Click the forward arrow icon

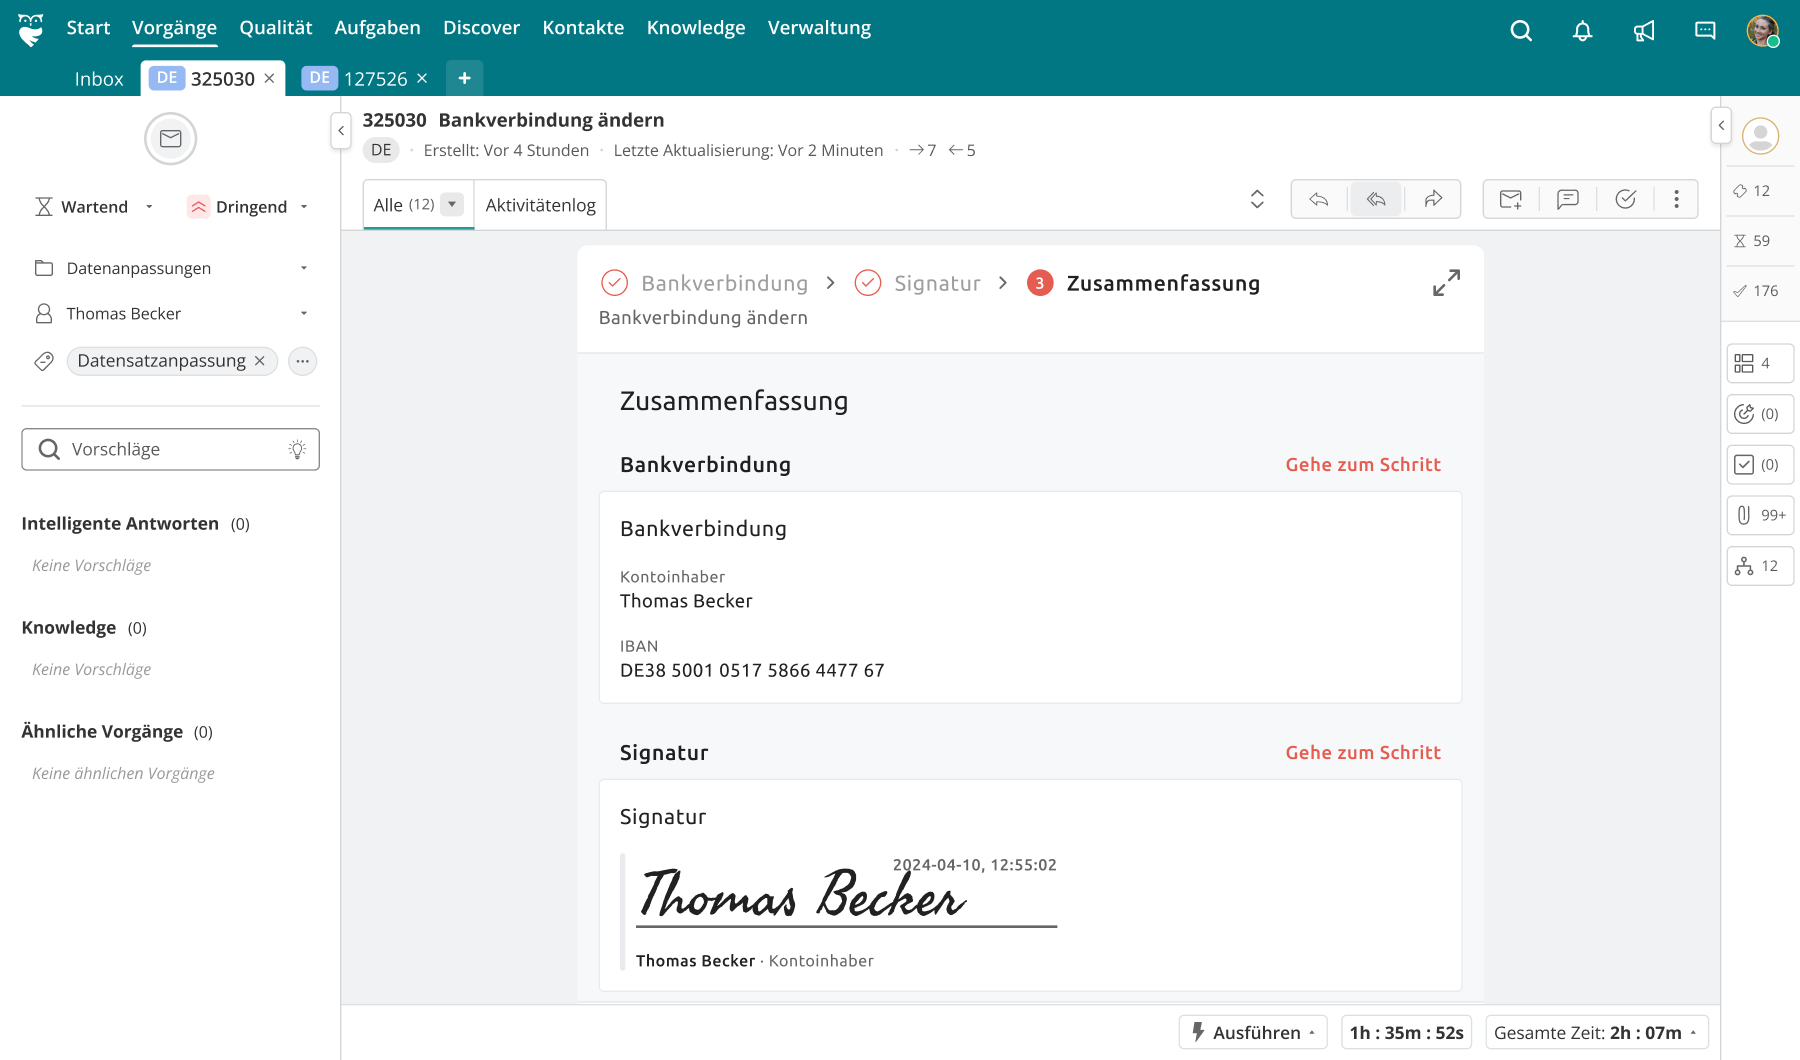pos(1433,199)
